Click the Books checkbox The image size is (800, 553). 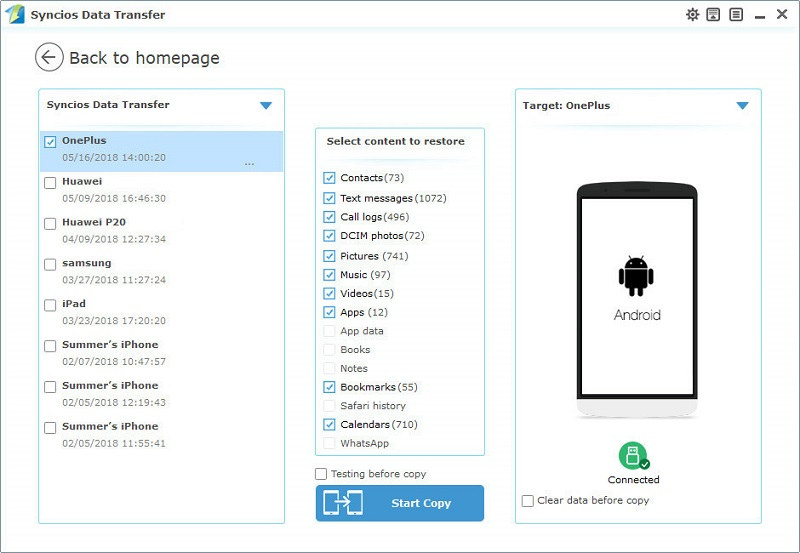click(x=329, y=350)
